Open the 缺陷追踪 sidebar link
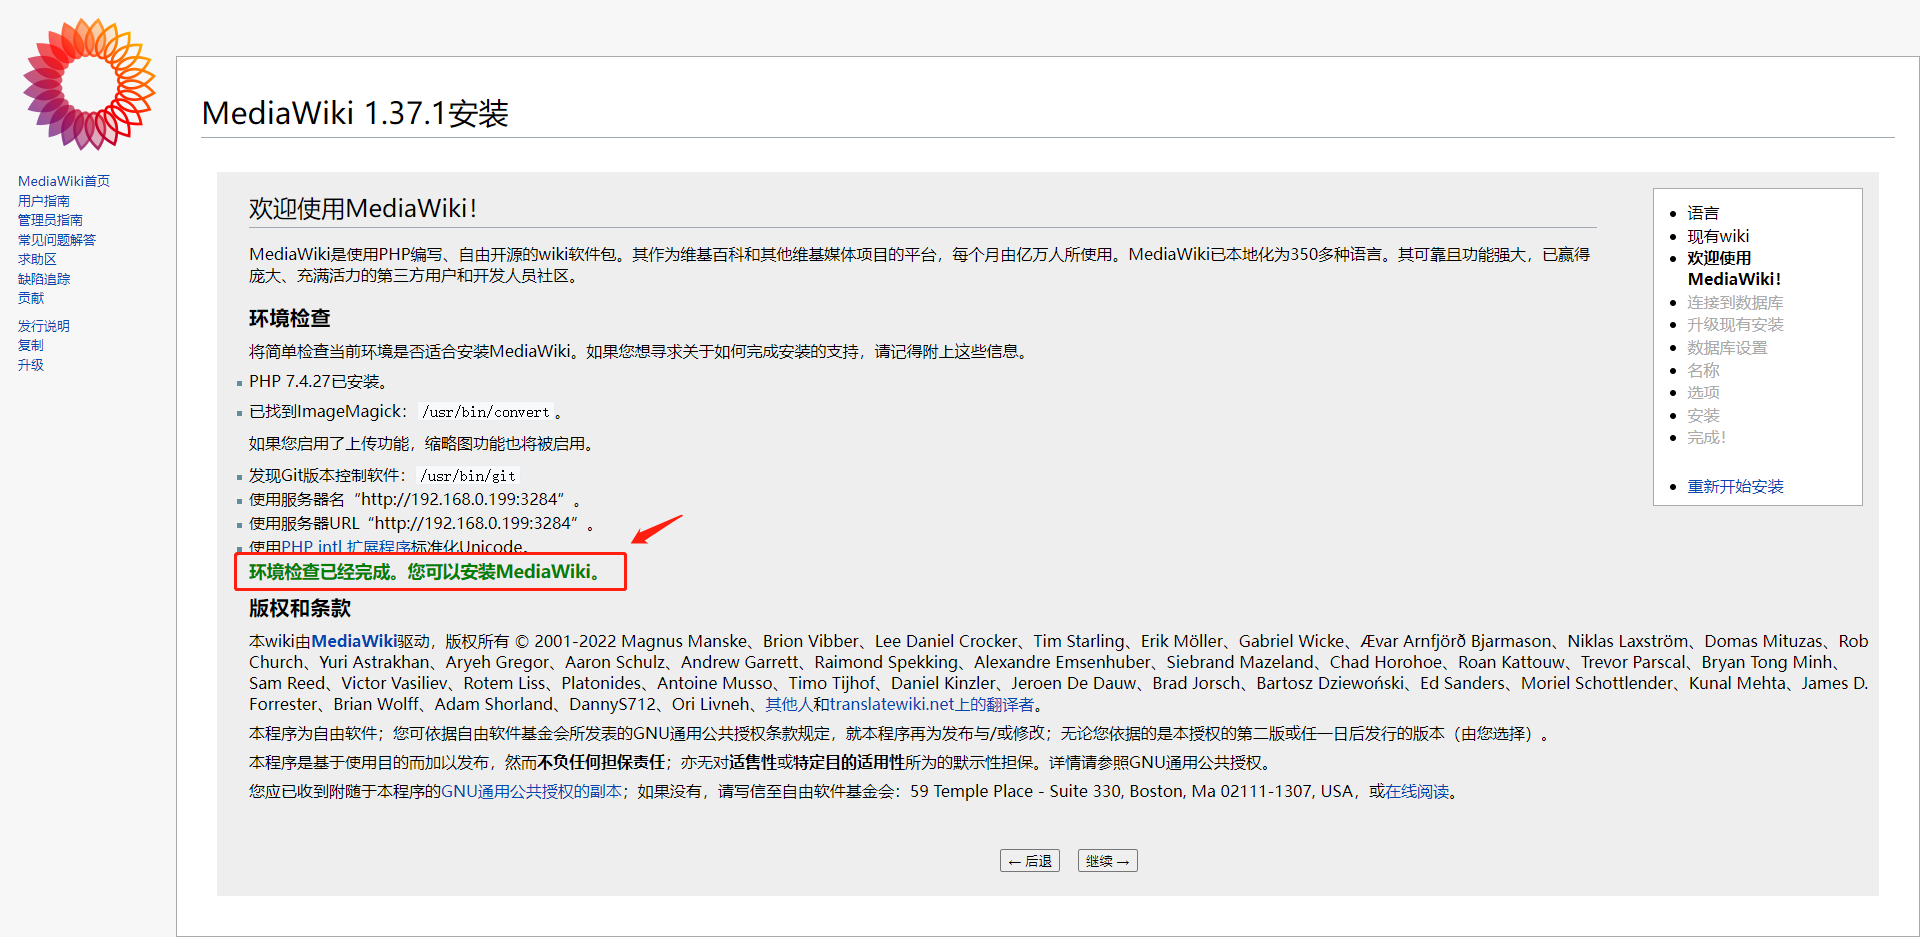The height and width of the screenshot is (937, 1920). [x=43, y=279]
